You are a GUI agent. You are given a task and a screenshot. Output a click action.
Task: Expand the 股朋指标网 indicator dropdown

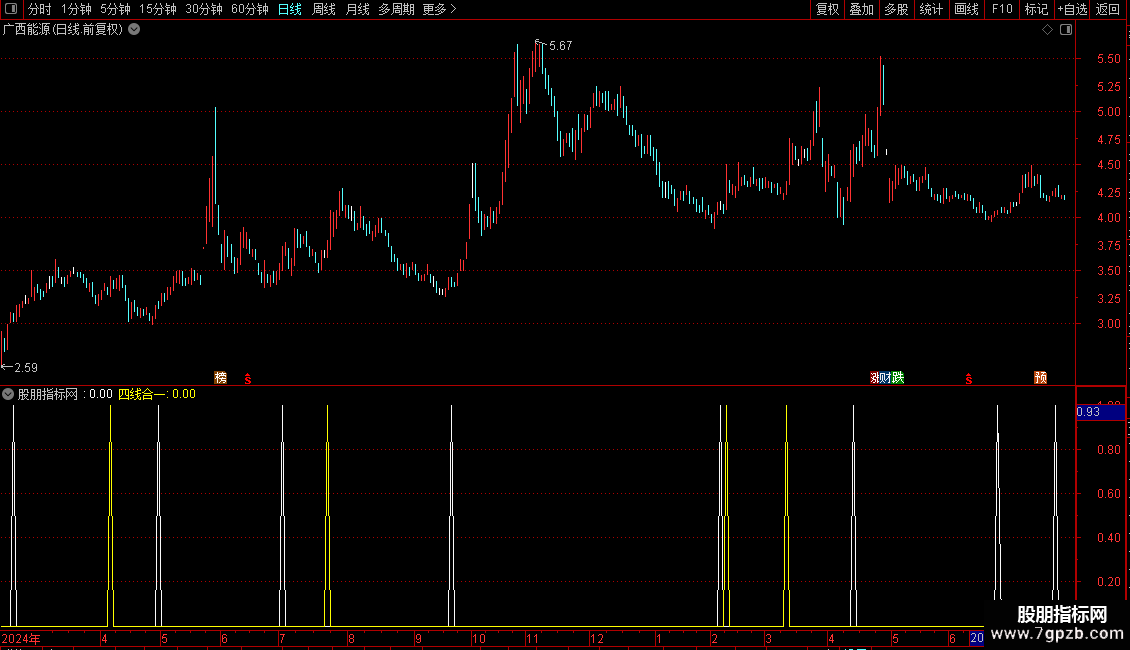click(8, 394)
